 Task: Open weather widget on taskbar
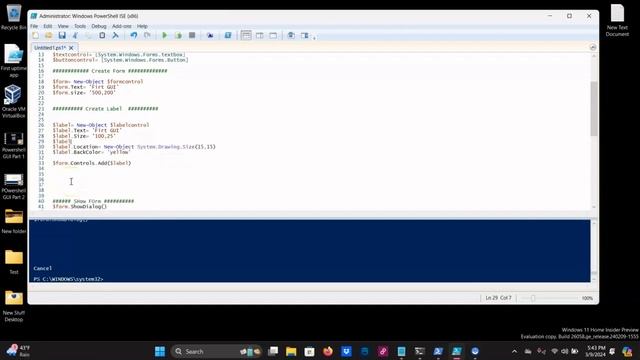18,351
